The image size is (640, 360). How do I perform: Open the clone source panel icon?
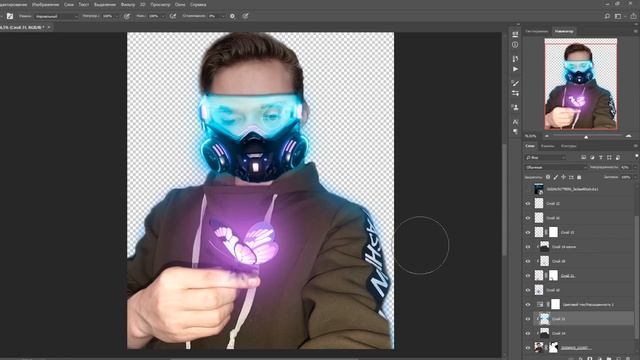point(515,107)
